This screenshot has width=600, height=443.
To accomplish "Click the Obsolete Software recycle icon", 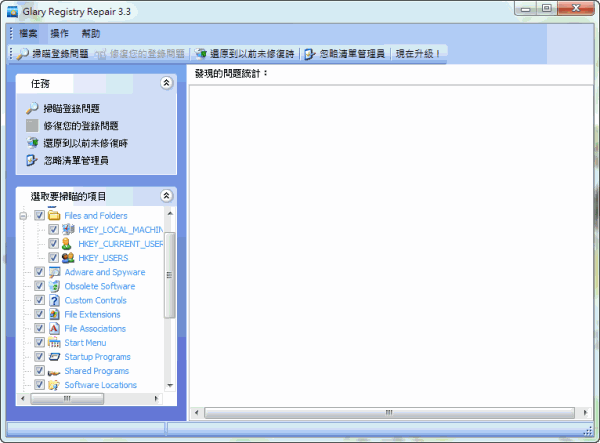I will [54, 286].
